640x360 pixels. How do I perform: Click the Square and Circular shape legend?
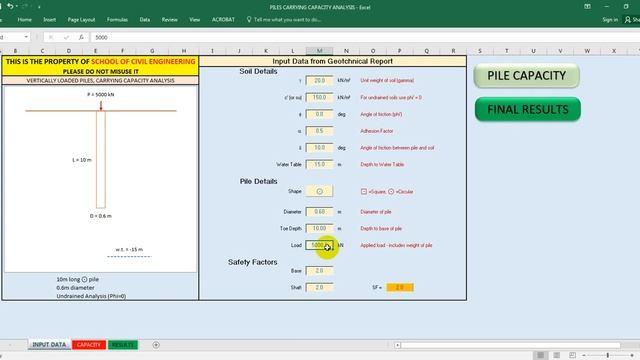click(387, 191)
